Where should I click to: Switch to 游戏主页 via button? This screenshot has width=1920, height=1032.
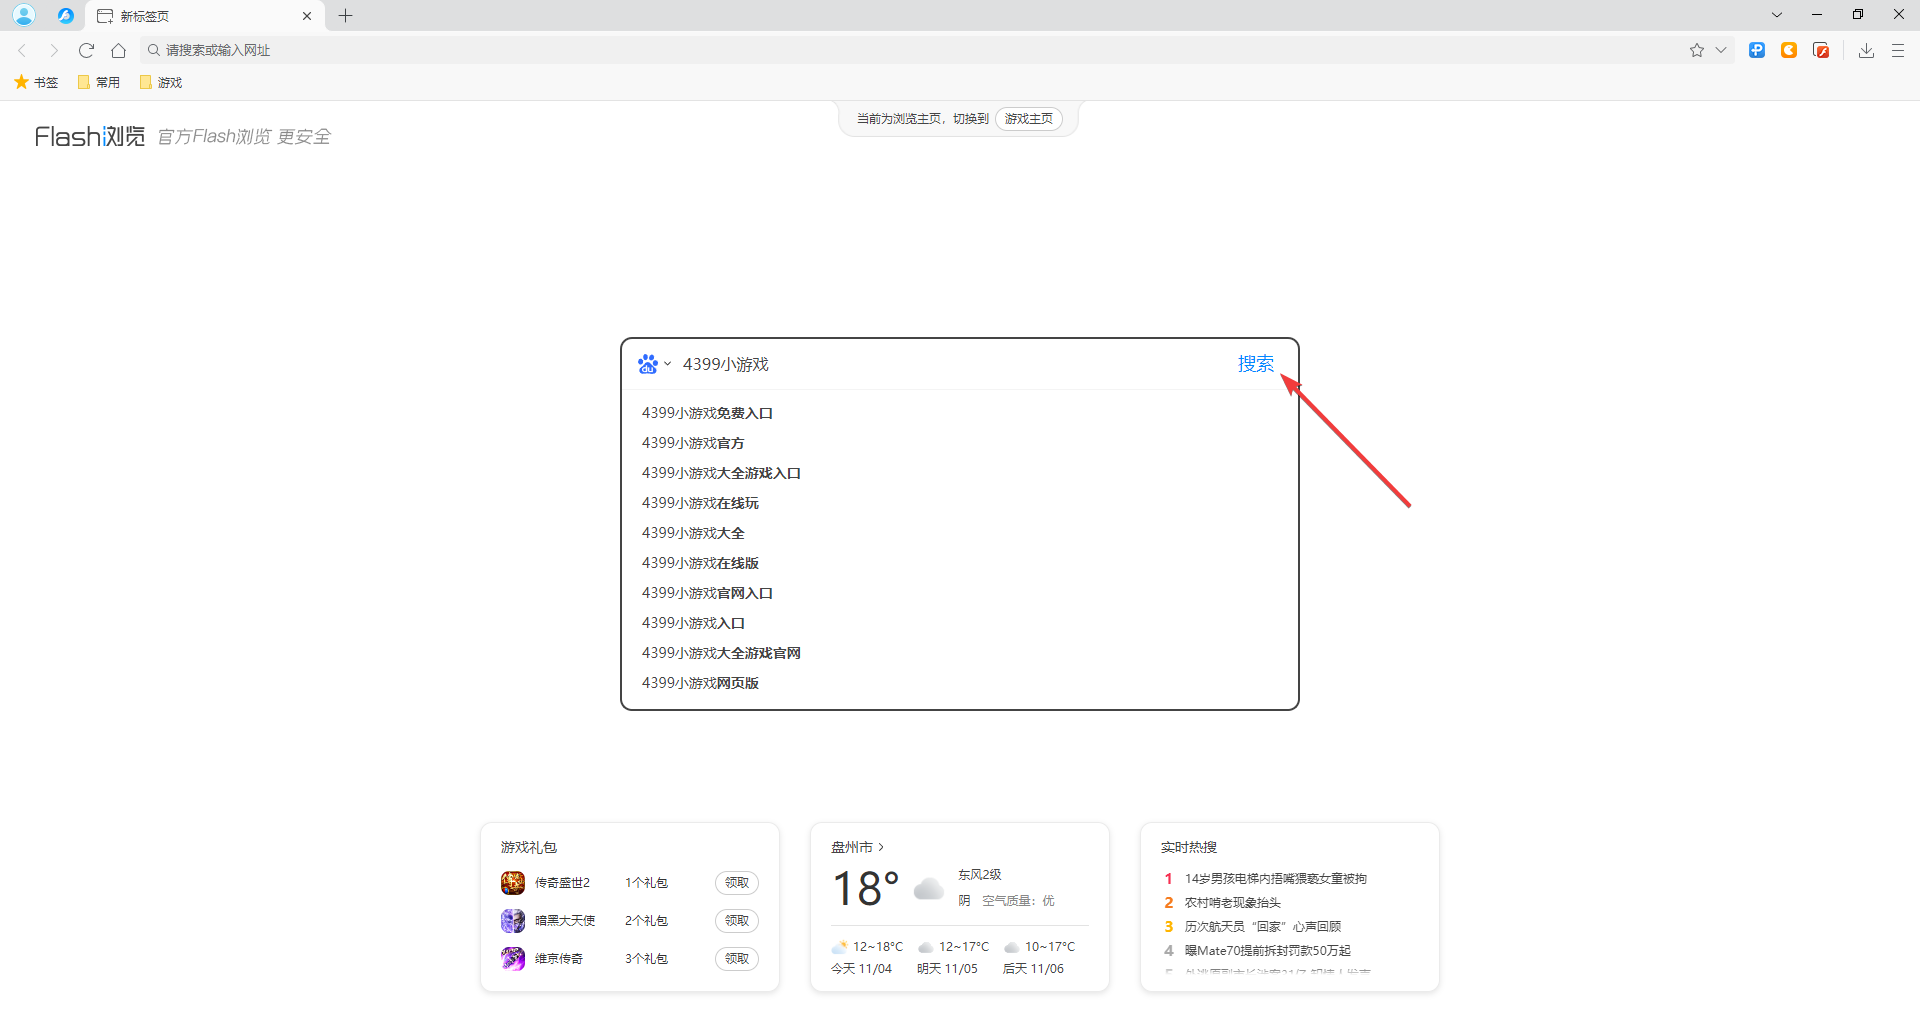coord(1029,118)
